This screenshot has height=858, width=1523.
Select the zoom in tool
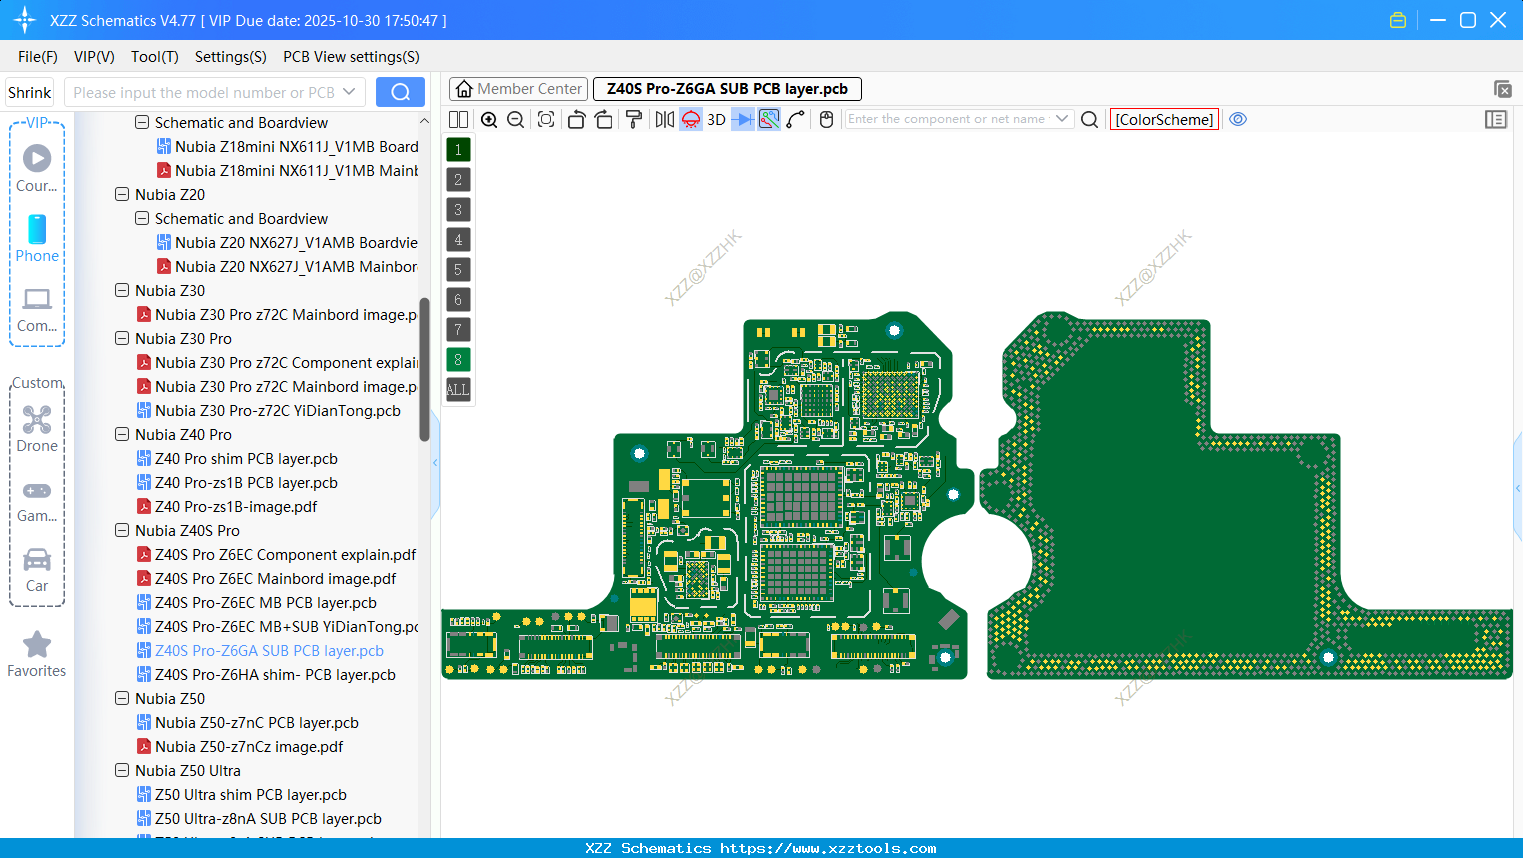489,119
